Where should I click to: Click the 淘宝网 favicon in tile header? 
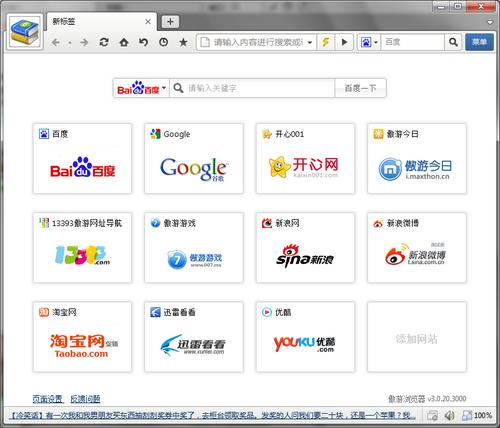click(x=44, y=312)
